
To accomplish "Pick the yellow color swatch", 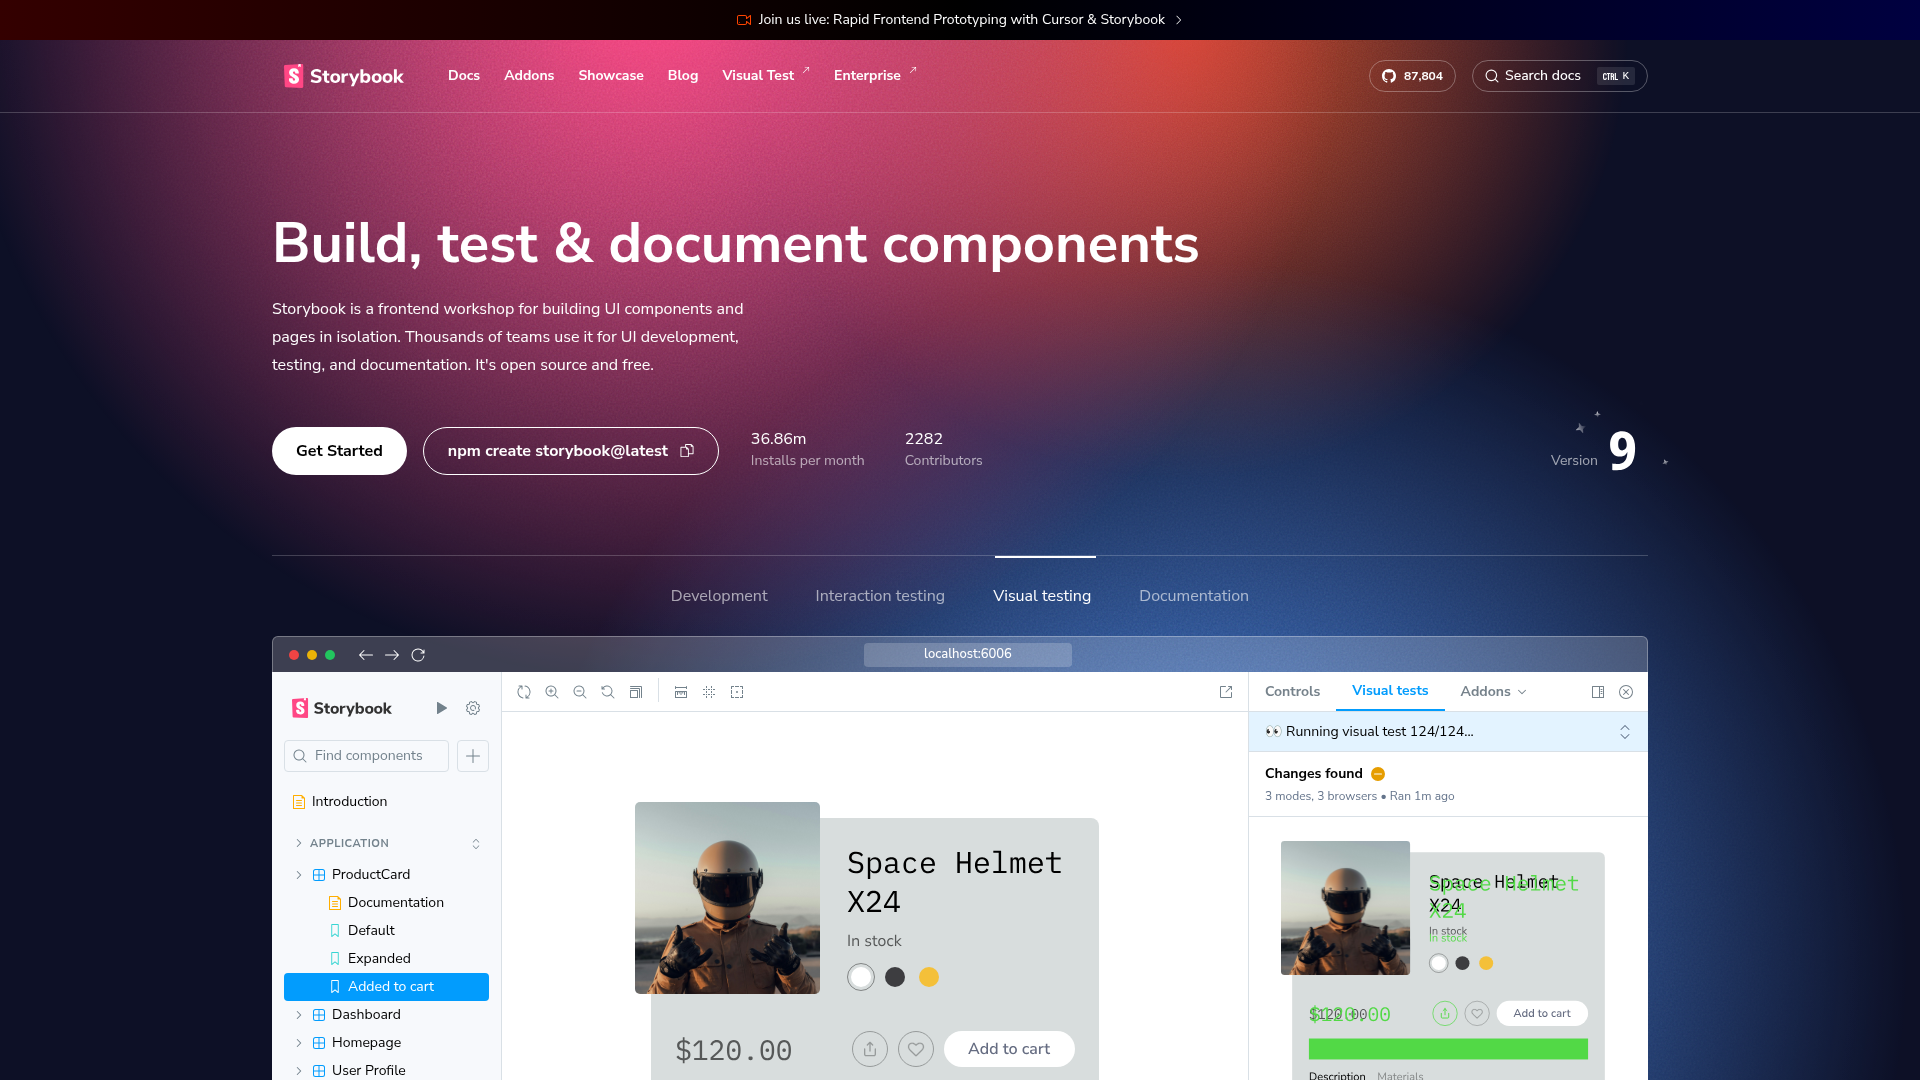I will [929, 977].
